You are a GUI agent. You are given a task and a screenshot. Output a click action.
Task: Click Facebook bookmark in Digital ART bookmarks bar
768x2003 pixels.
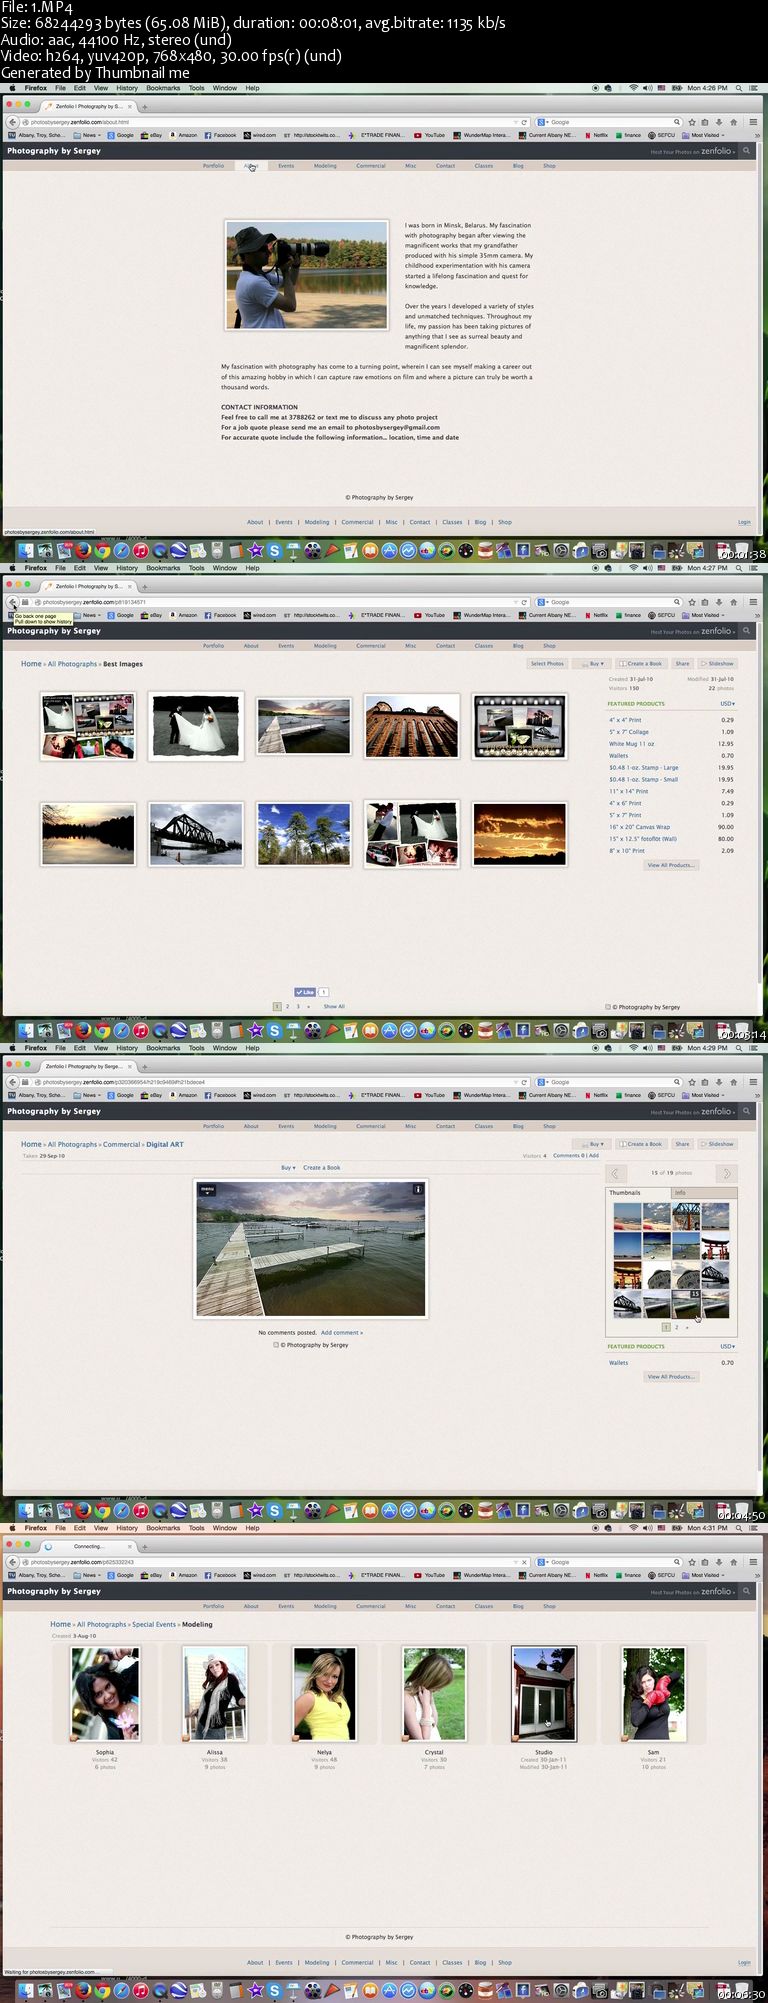(221, 1095)
